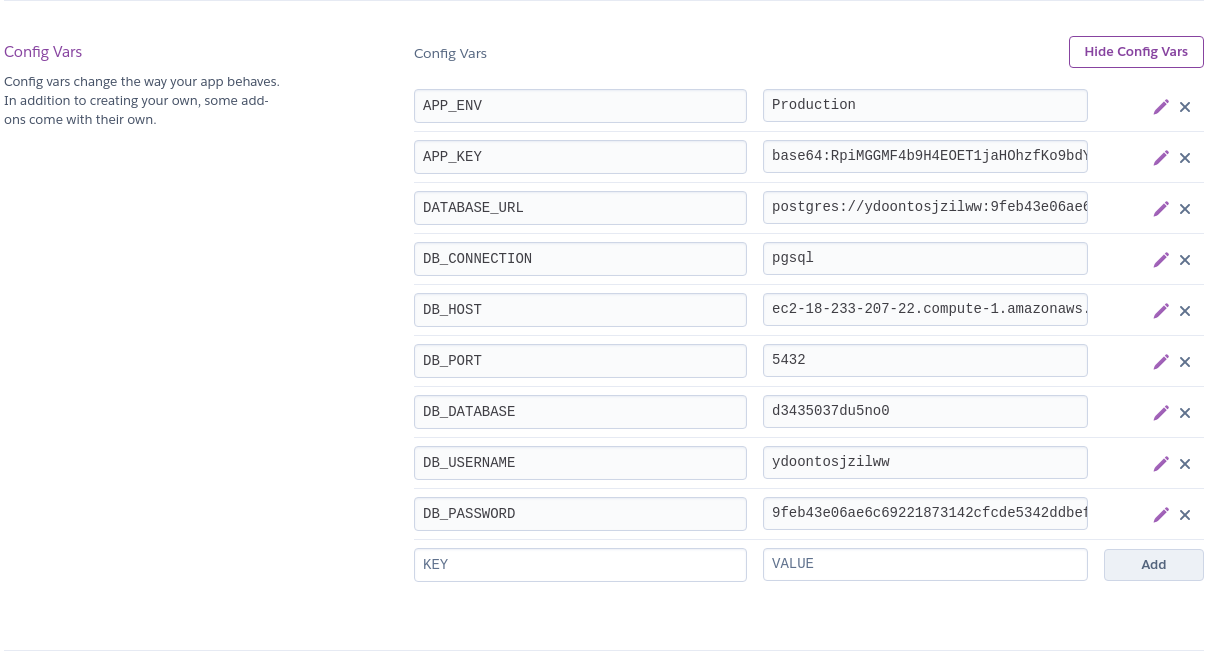
Task: Edit the DB_PASSWORD config var
Action: click(1161, 514)
